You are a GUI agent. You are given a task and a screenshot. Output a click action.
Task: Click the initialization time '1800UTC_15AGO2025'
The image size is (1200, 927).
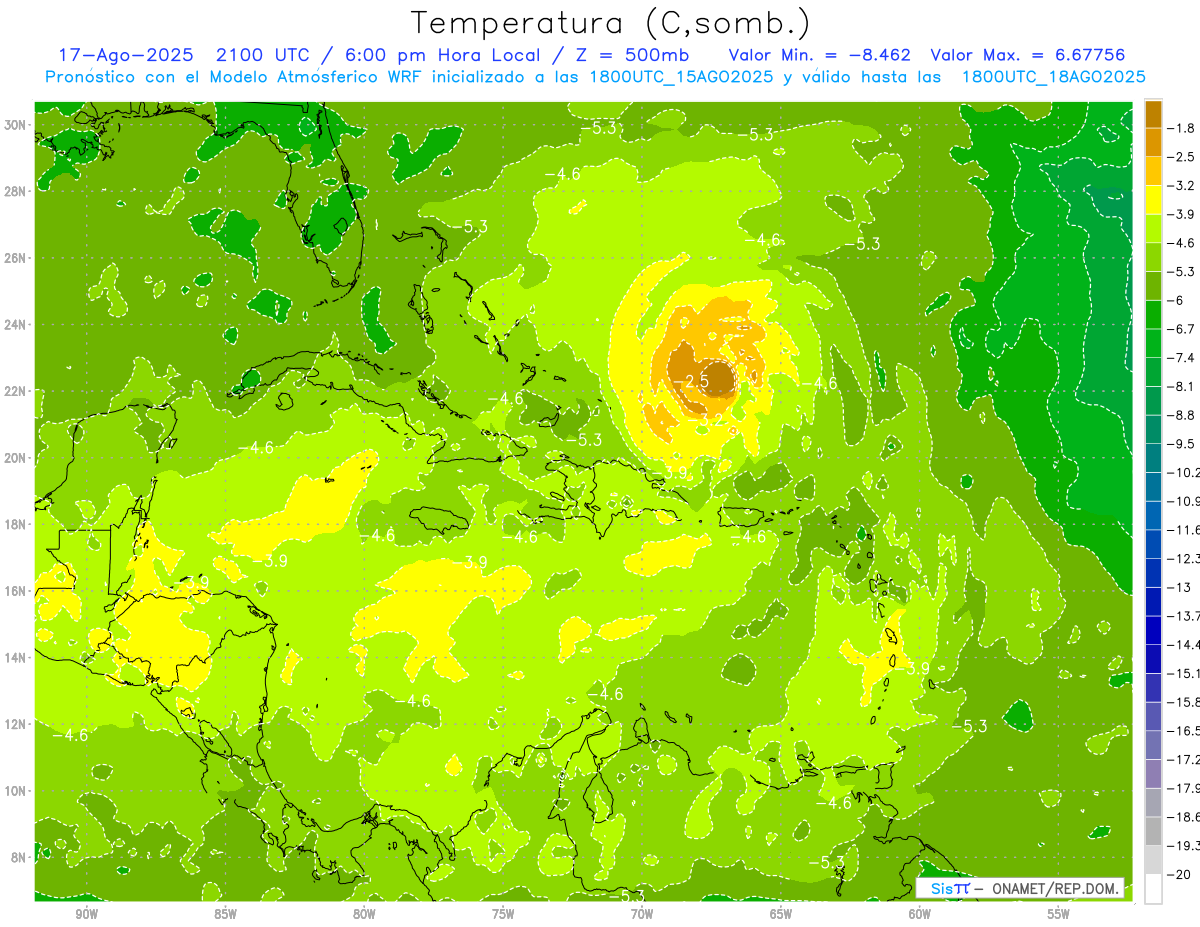click(682, 77)
